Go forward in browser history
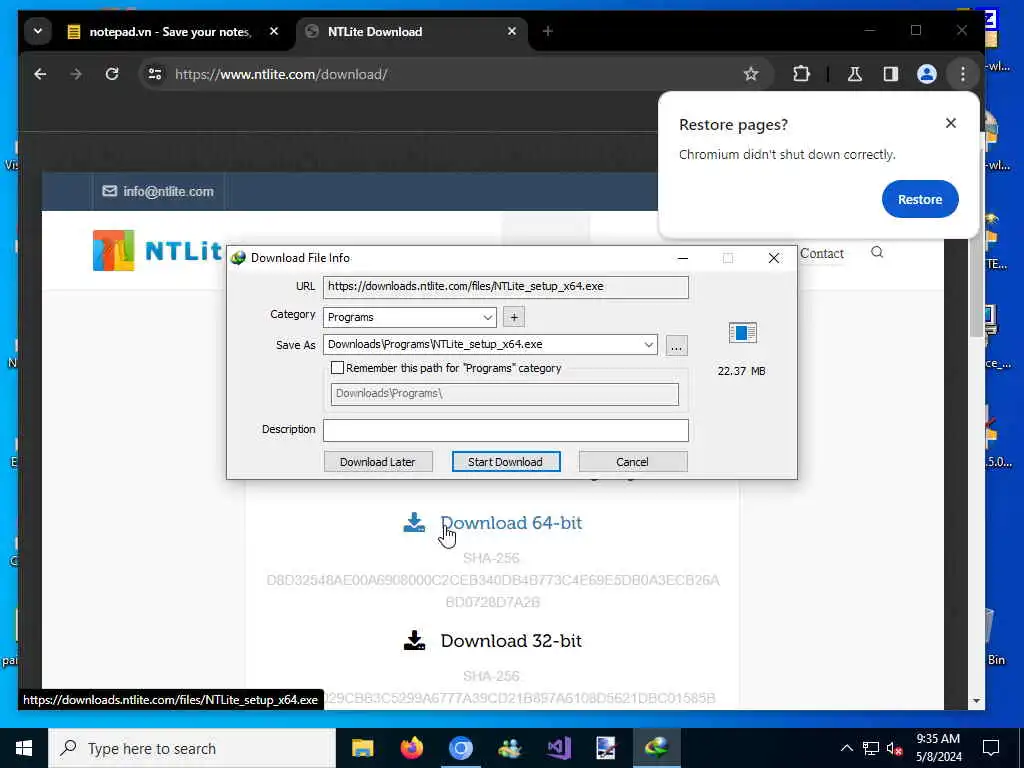This screenshot has width=1024, height=768. 76,74
